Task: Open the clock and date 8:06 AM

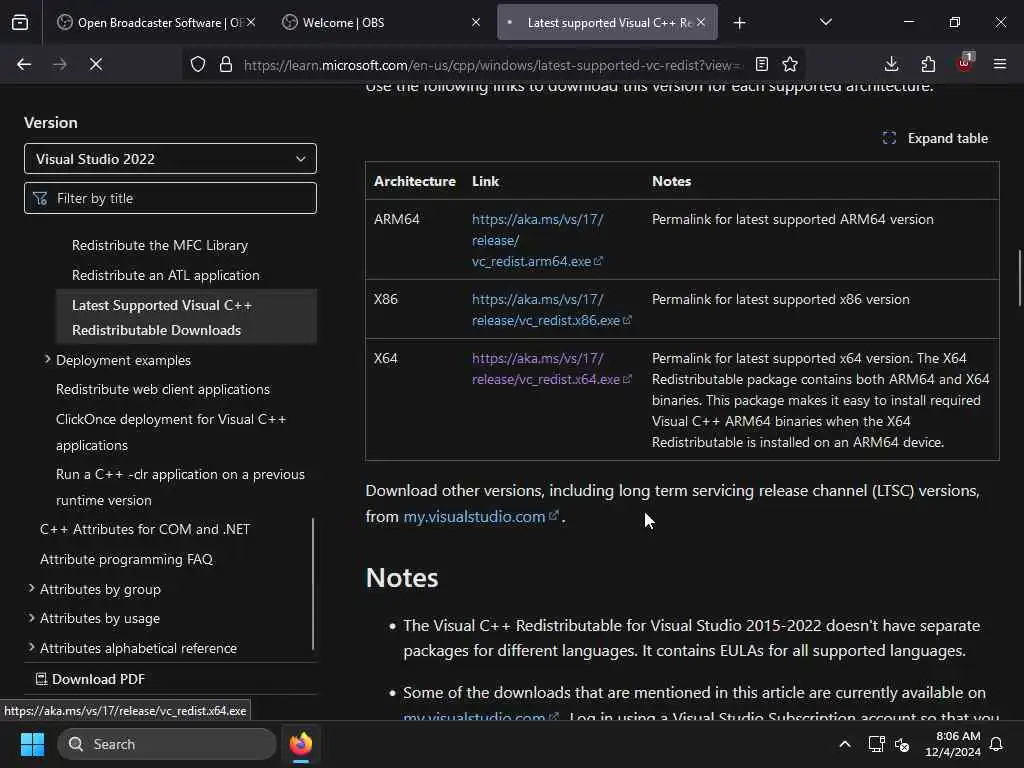Action: click(x=953, y=744)
